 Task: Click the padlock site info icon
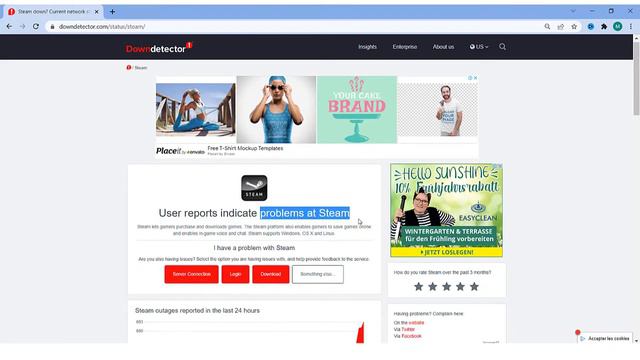click(52, 27)
